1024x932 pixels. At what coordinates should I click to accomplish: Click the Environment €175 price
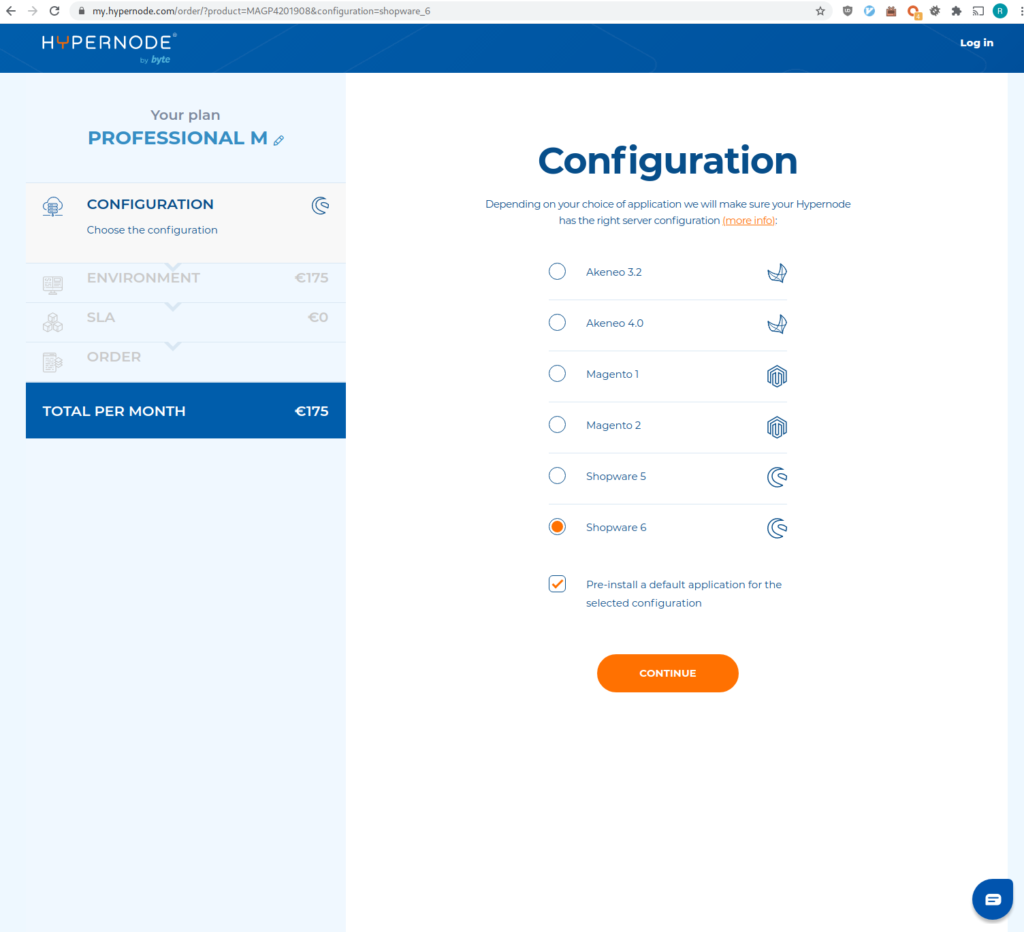tap(312, 278)
